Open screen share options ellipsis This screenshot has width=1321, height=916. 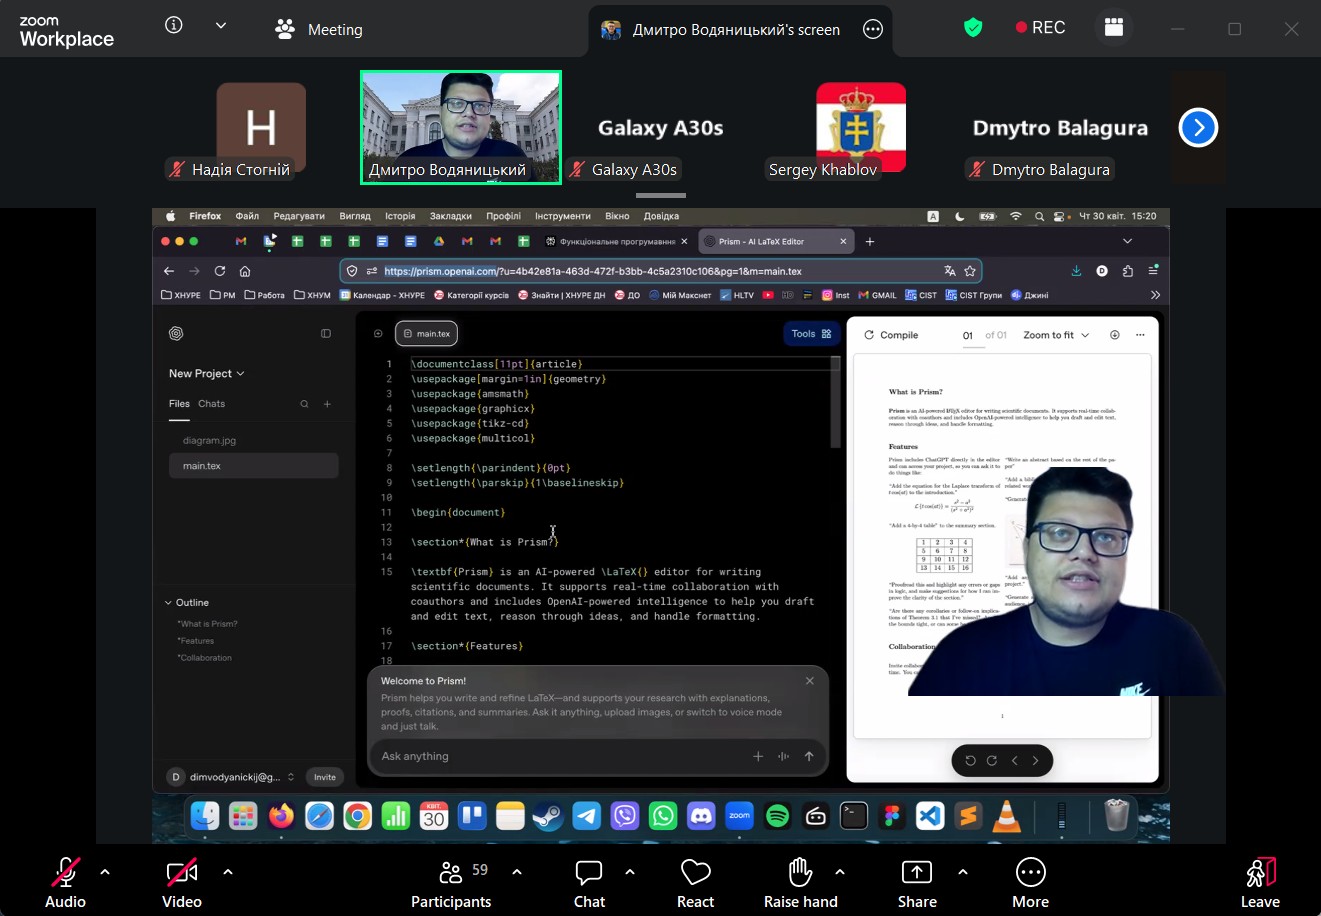873,29
